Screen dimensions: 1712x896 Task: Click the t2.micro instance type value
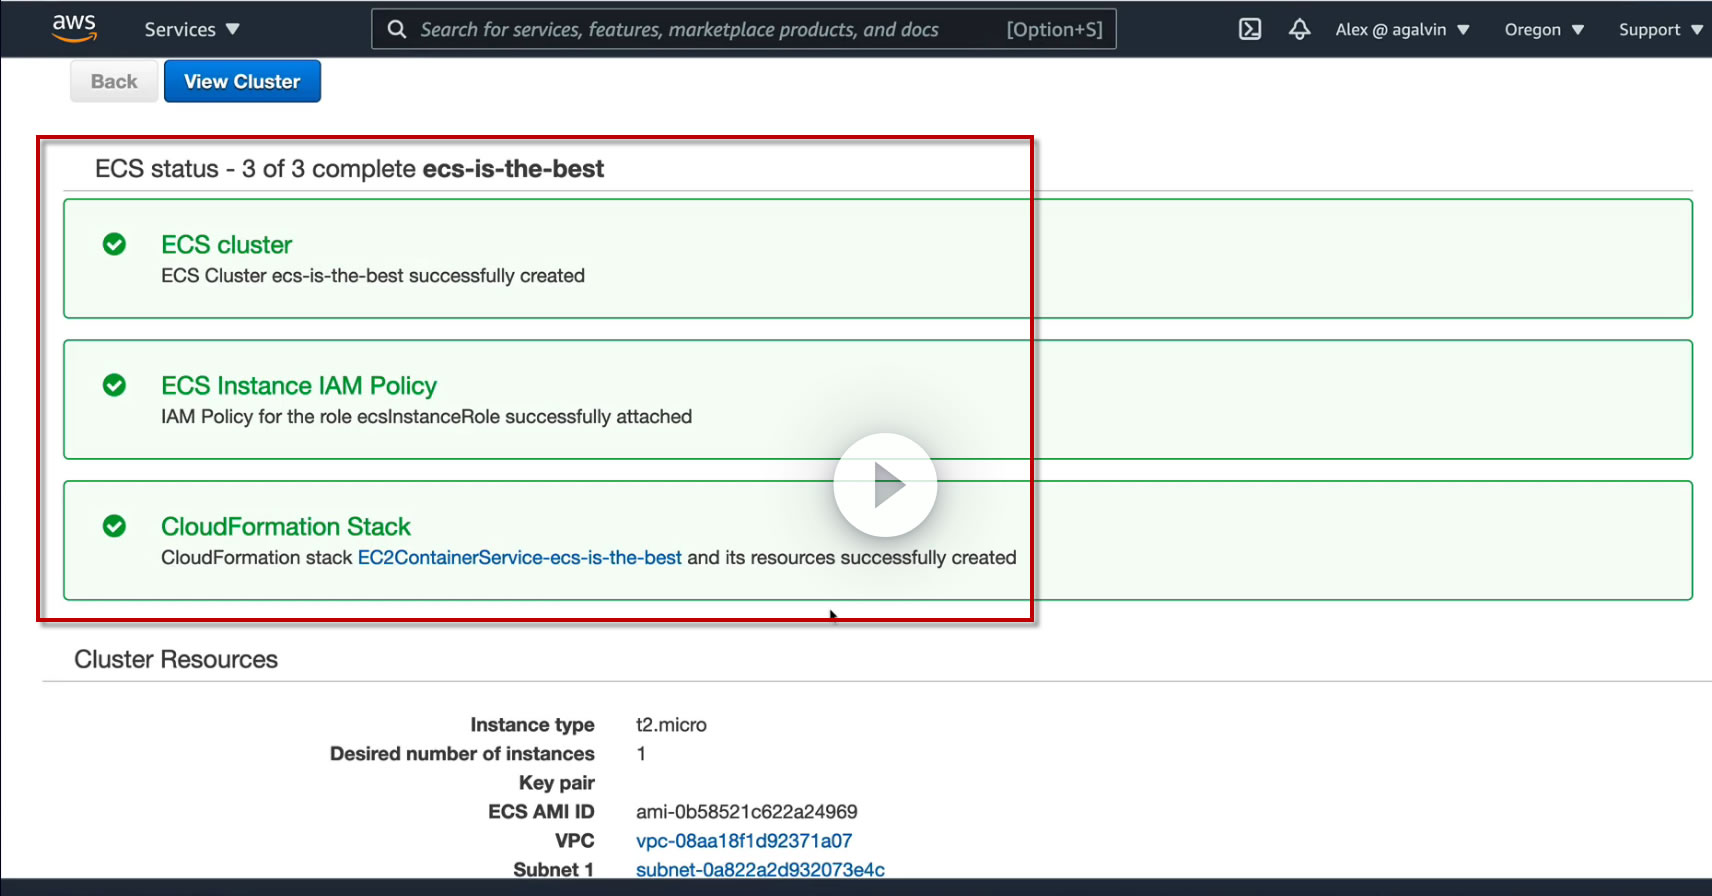click(671, 725)
